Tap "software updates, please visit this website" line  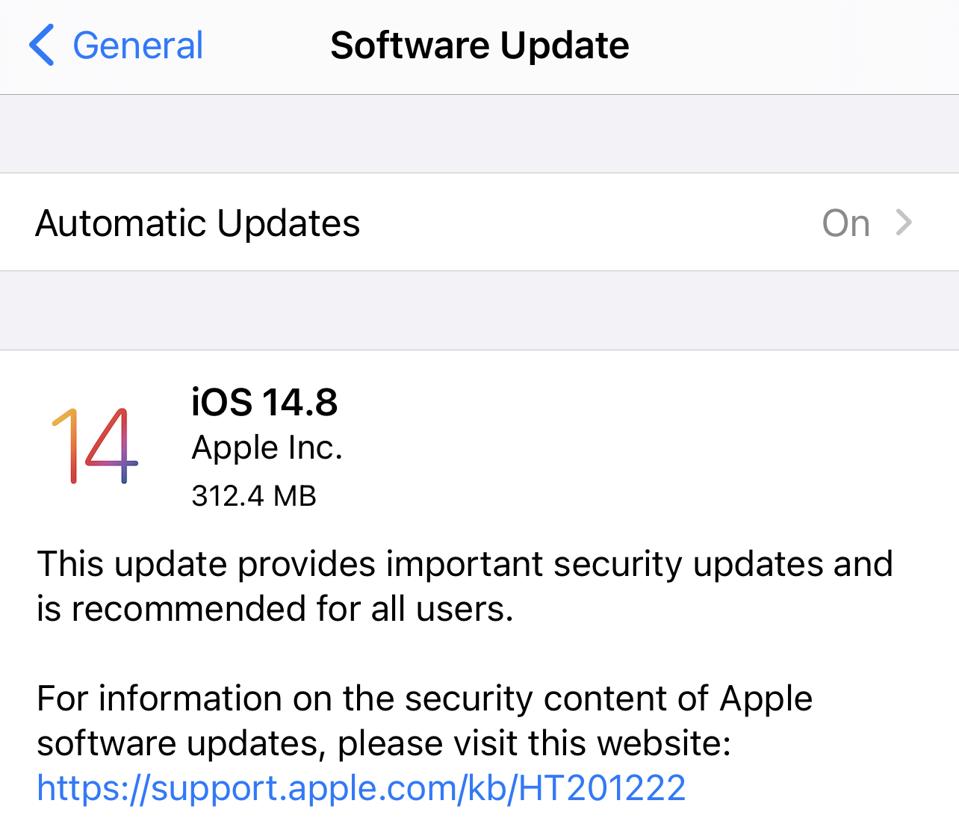pos(384,743)
